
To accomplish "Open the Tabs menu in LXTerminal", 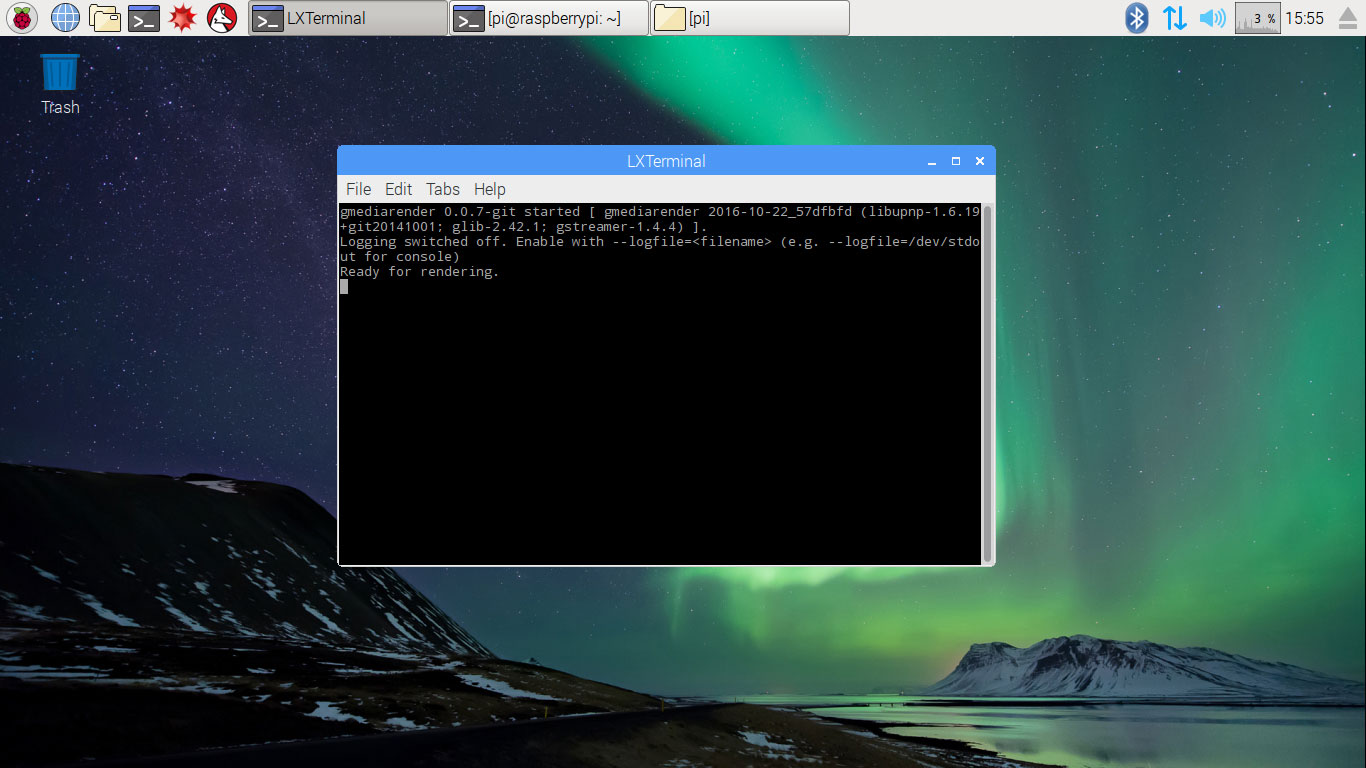I will (x=442, y=189).
